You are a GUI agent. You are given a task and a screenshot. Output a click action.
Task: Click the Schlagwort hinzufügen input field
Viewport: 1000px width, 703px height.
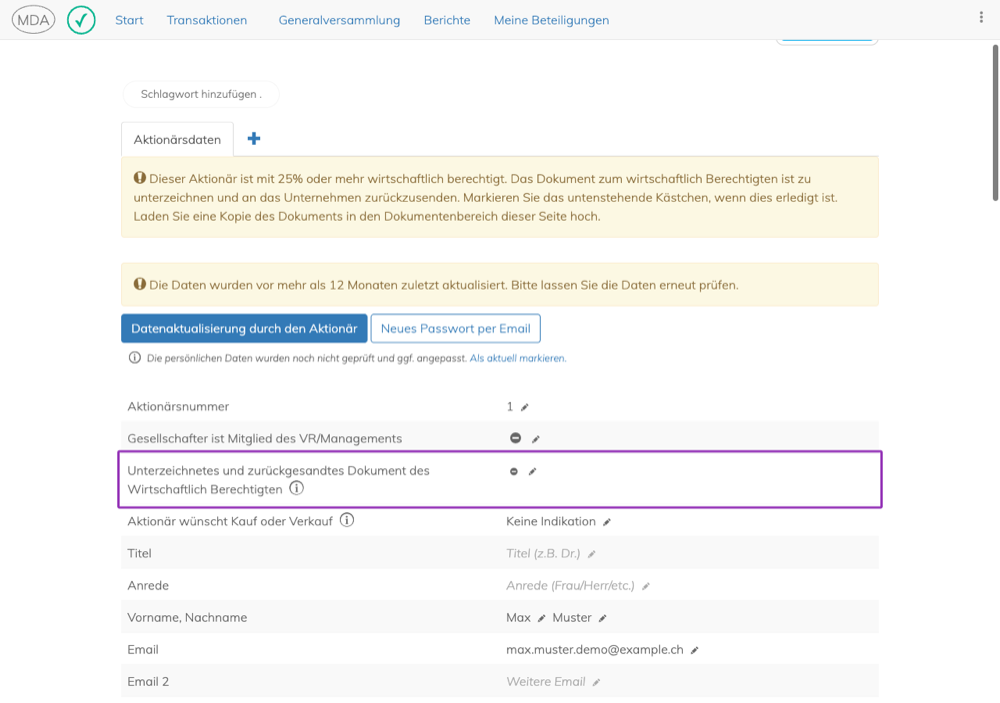(x=201, y=94)
